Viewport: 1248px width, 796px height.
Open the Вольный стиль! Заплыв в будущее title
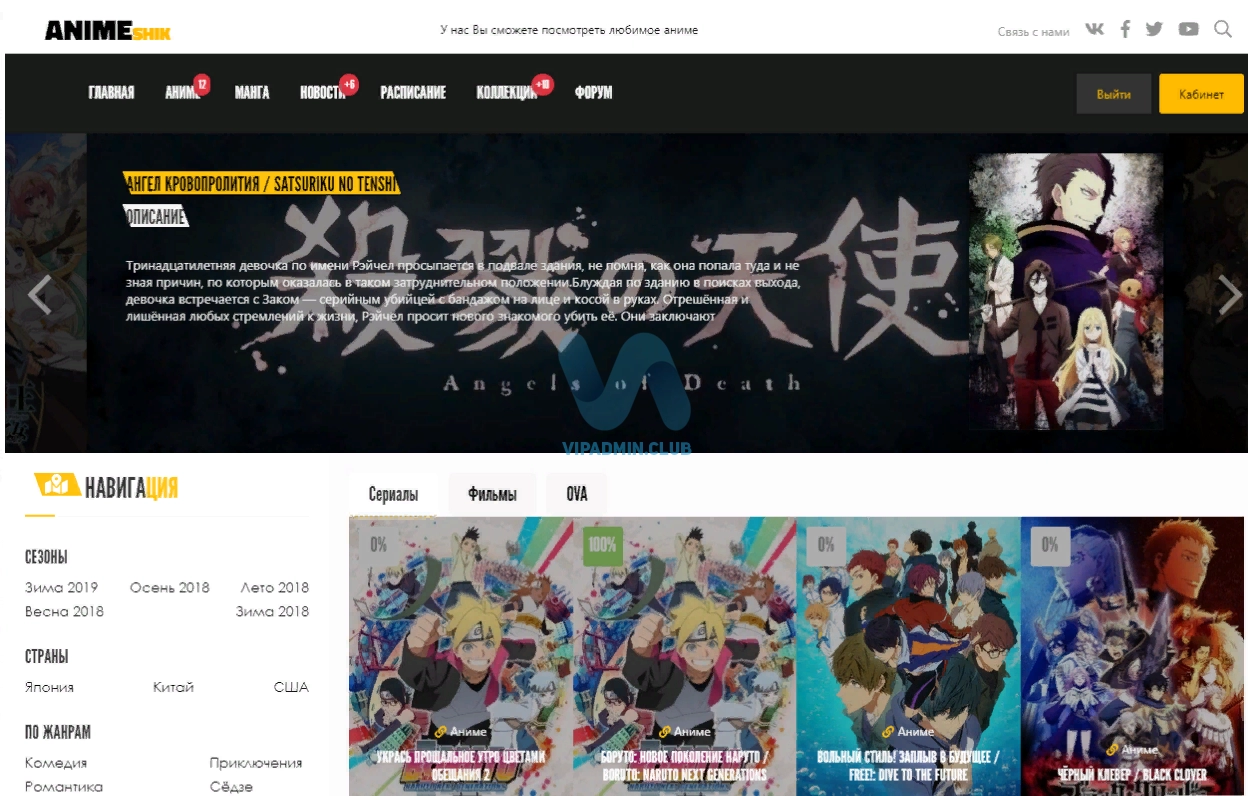click(x=908, y=765)
